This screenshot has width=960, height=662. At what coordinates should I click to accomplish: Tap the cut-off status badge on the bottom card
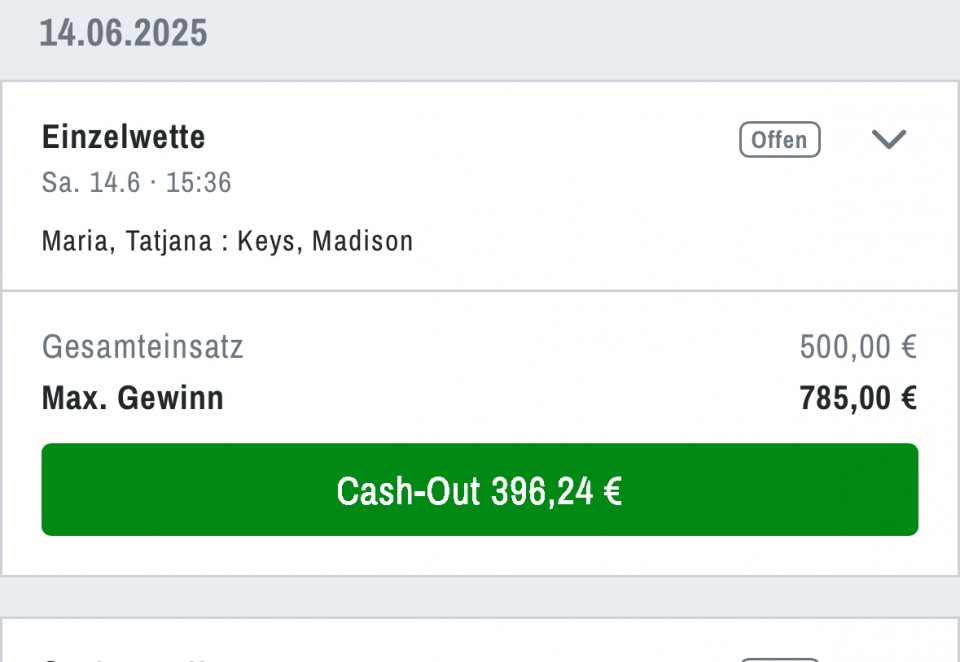tap(779, 660)
